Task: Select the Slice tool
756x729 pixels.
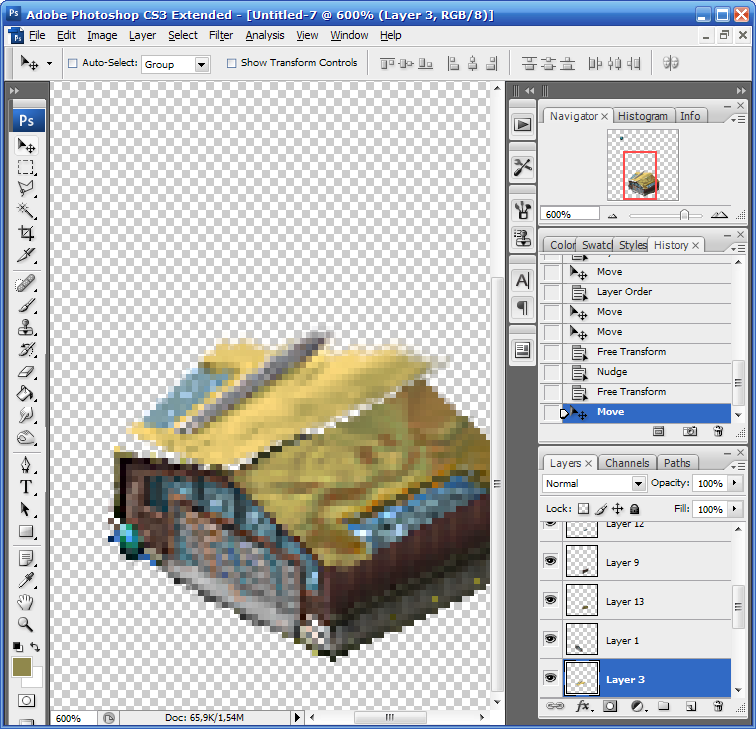Action: (26, 255)
